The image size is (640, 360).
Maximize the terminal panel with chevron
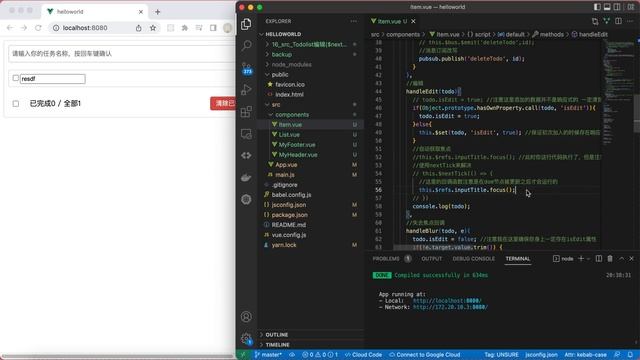[621, 258]
